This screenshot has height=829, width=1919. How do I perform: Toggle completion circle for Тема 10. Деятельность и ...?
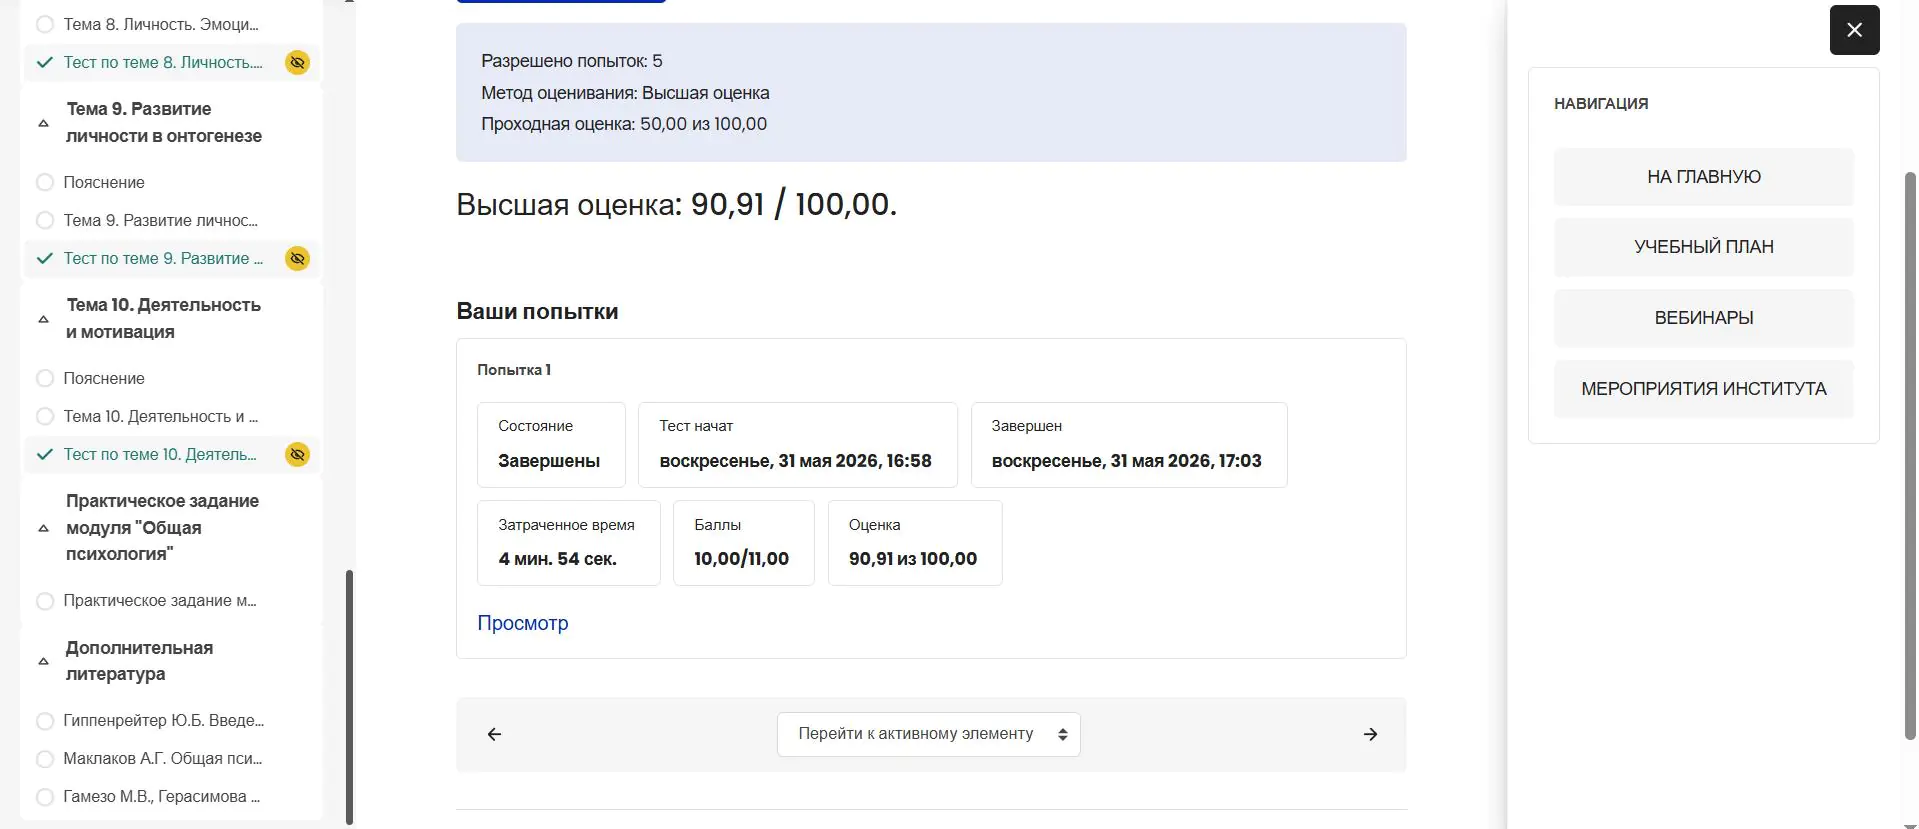pos(44,416)
